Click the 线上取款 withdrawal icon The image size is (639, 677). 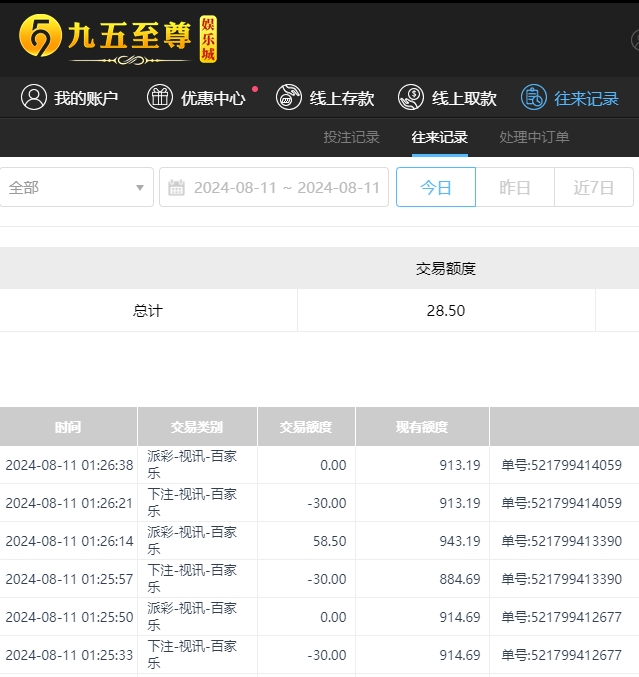(x=411, y=98)
